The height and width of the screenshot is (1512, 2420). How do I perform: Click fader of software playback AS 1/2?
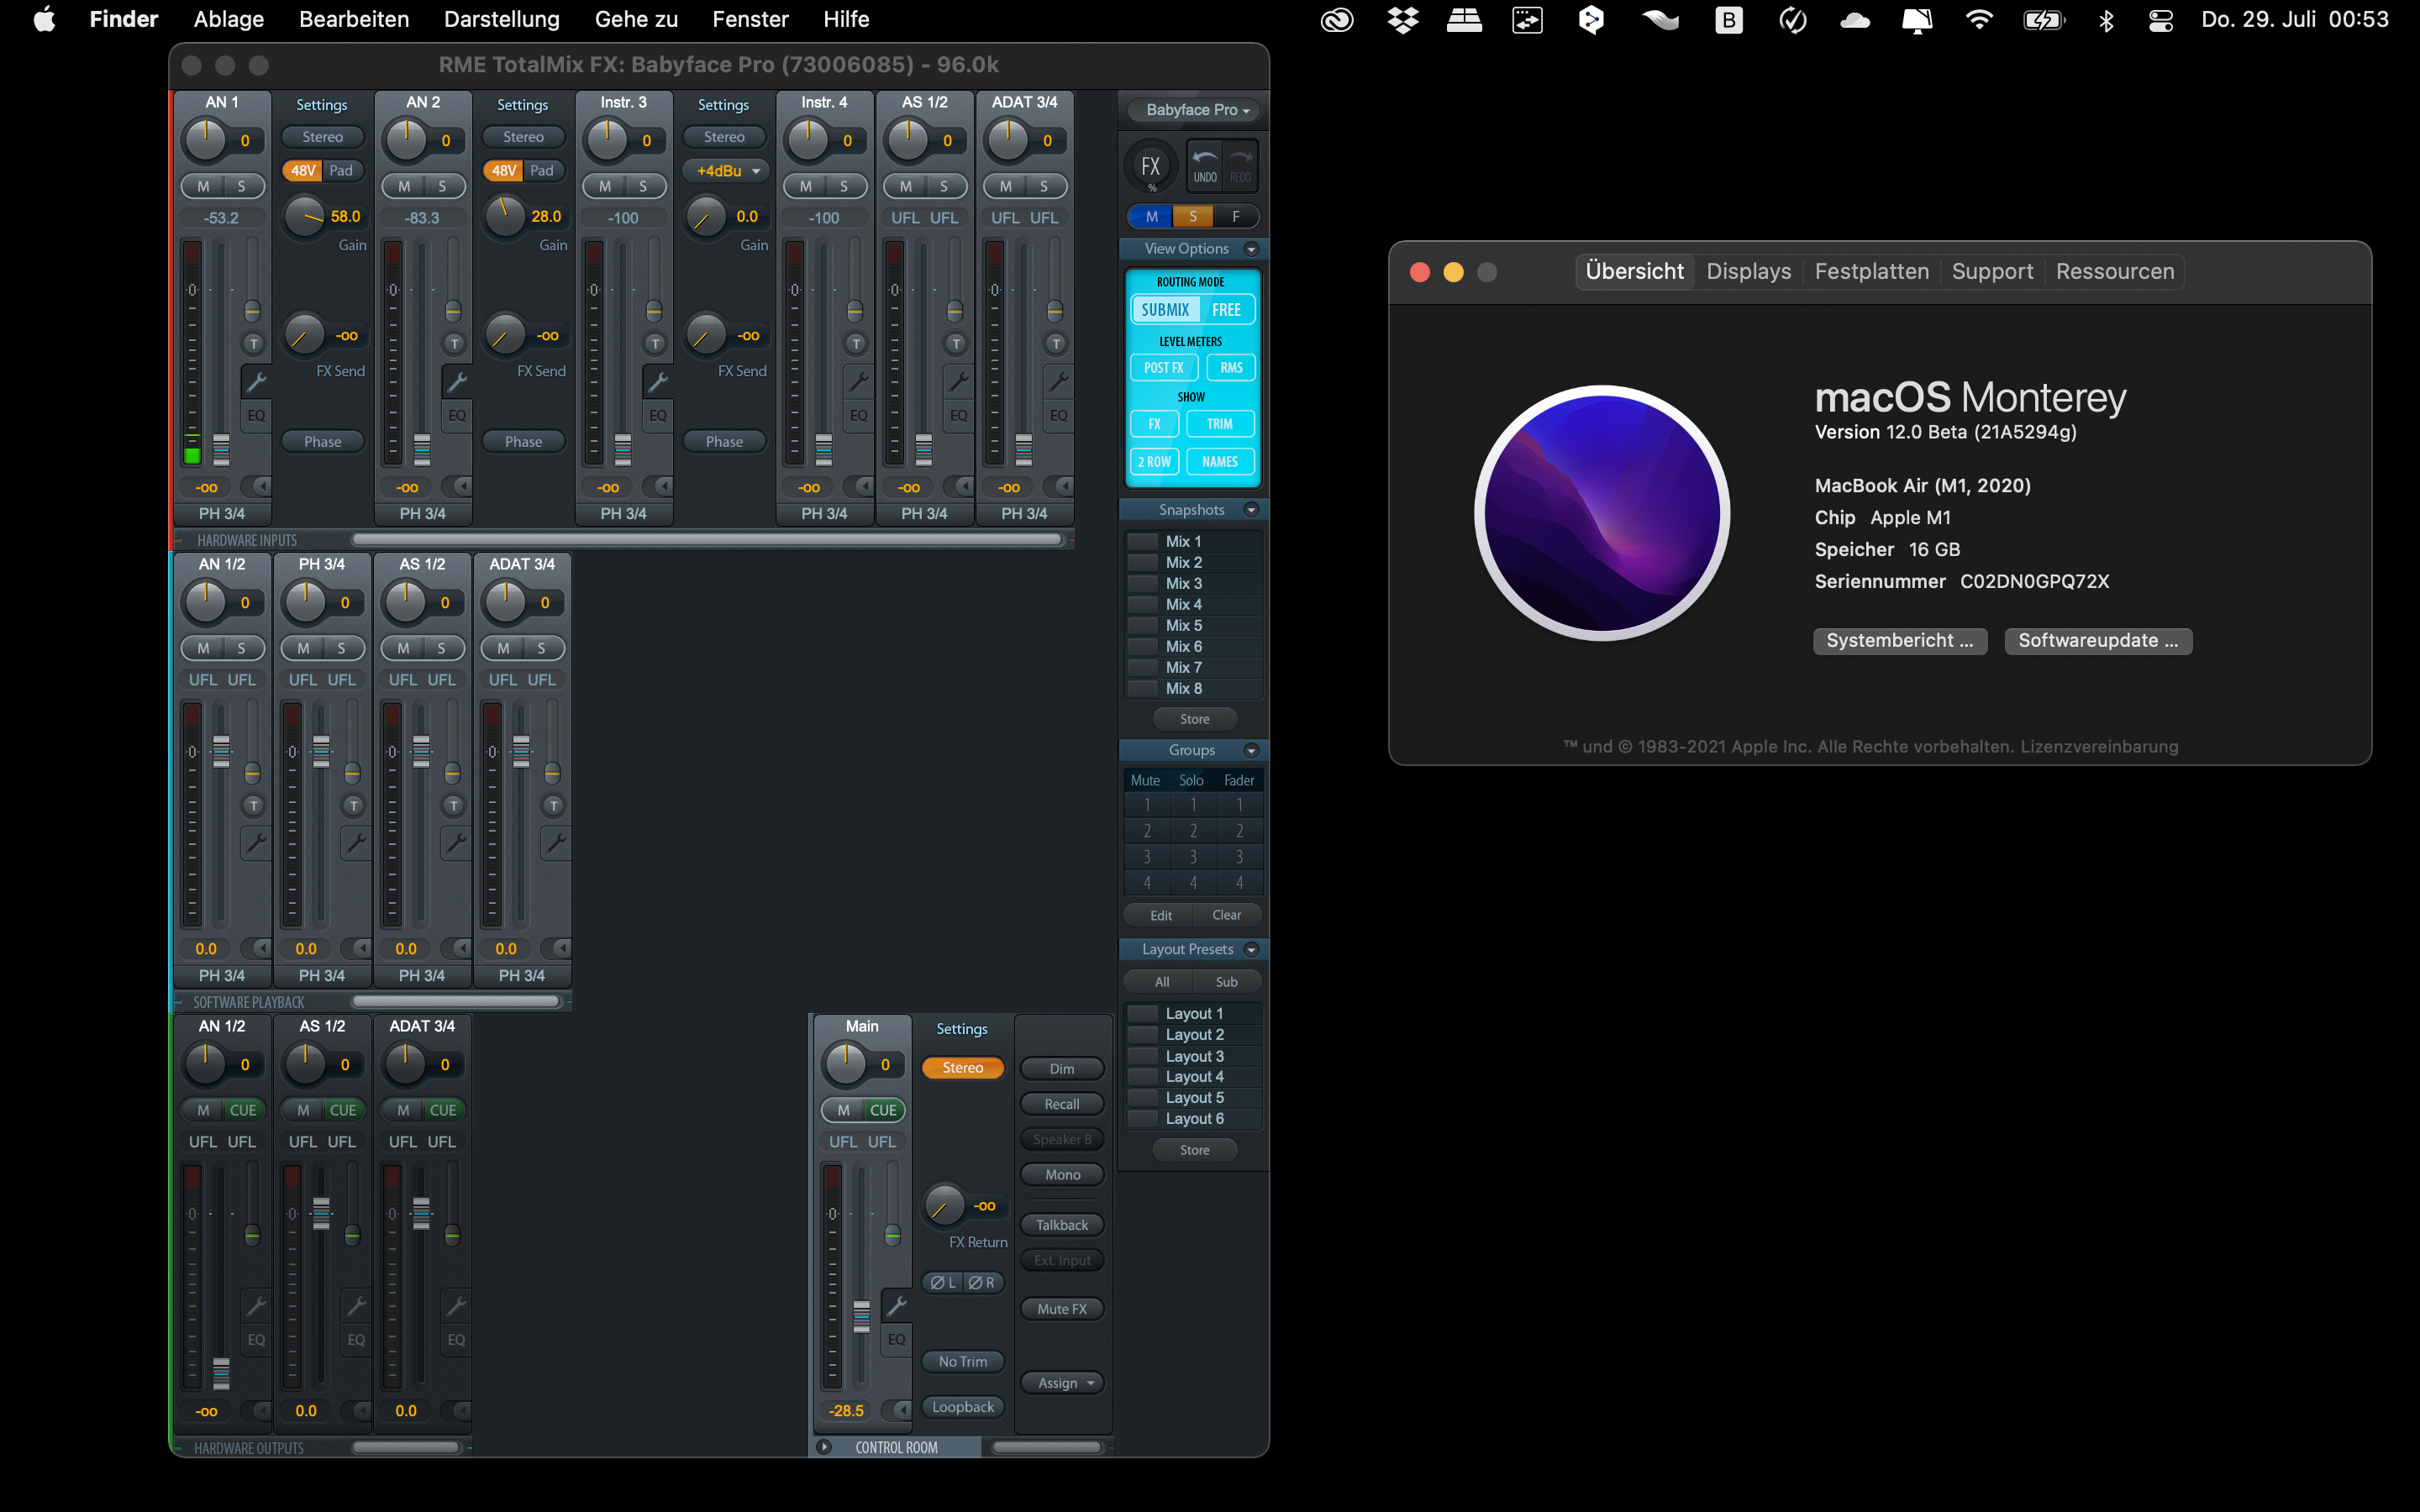421,750
